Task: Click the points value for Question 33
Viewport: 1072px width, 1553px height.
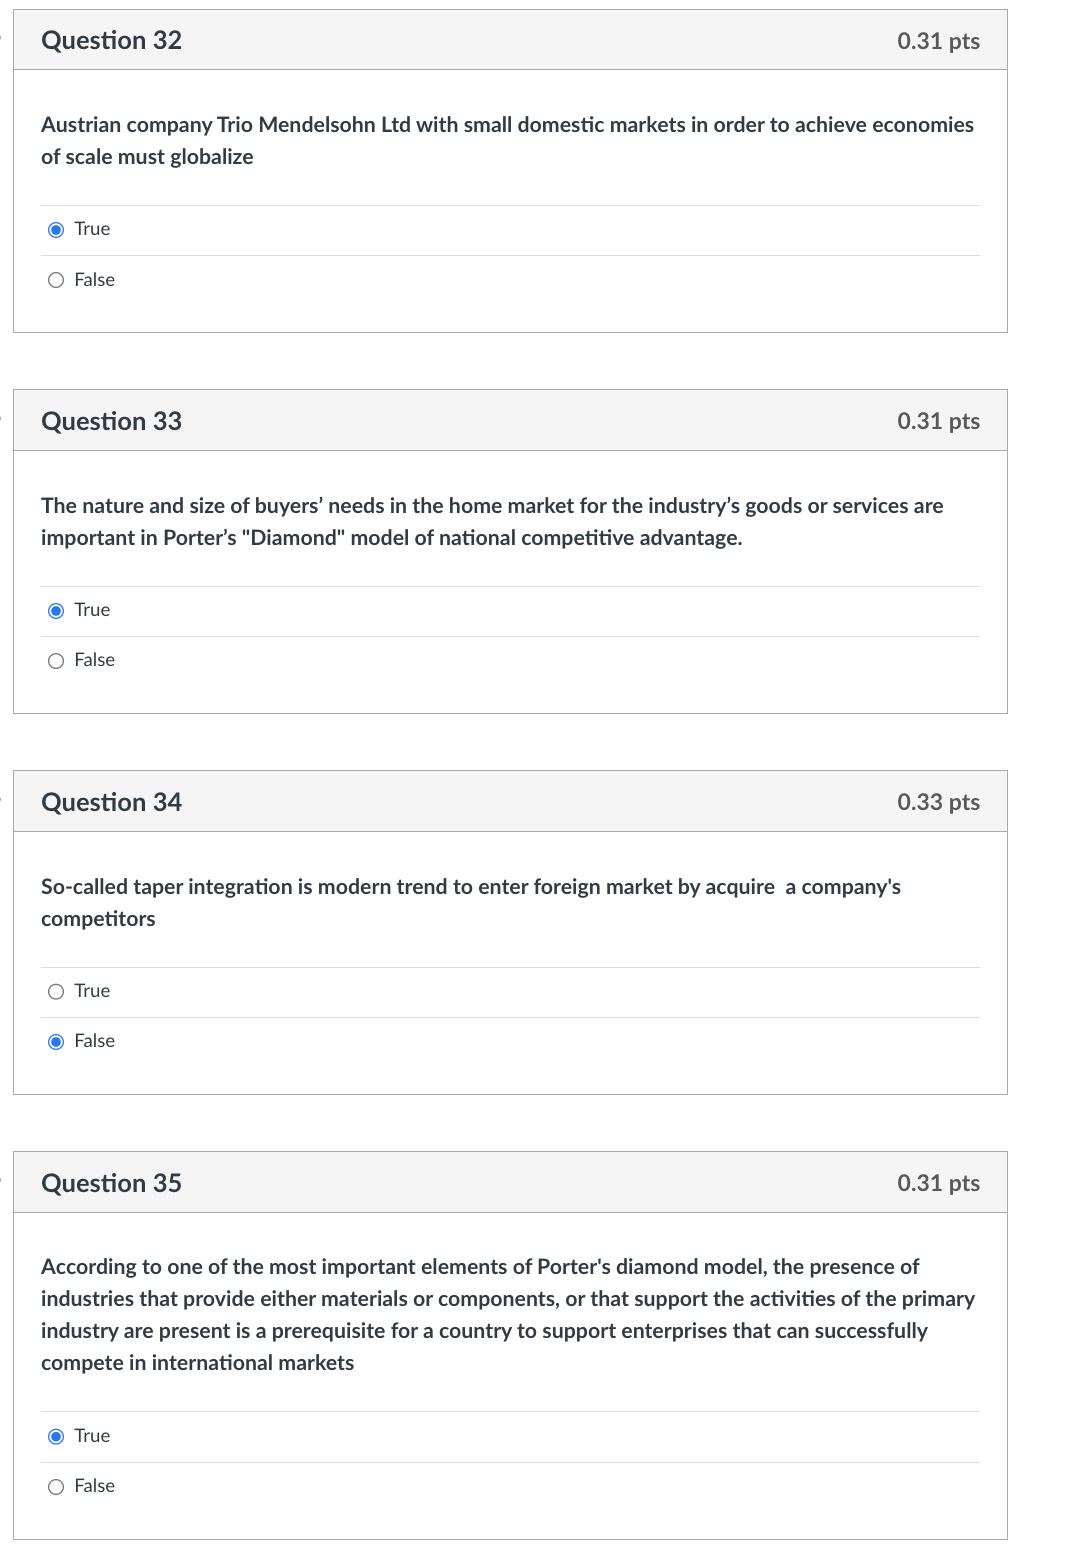Action: click(938, 421)
